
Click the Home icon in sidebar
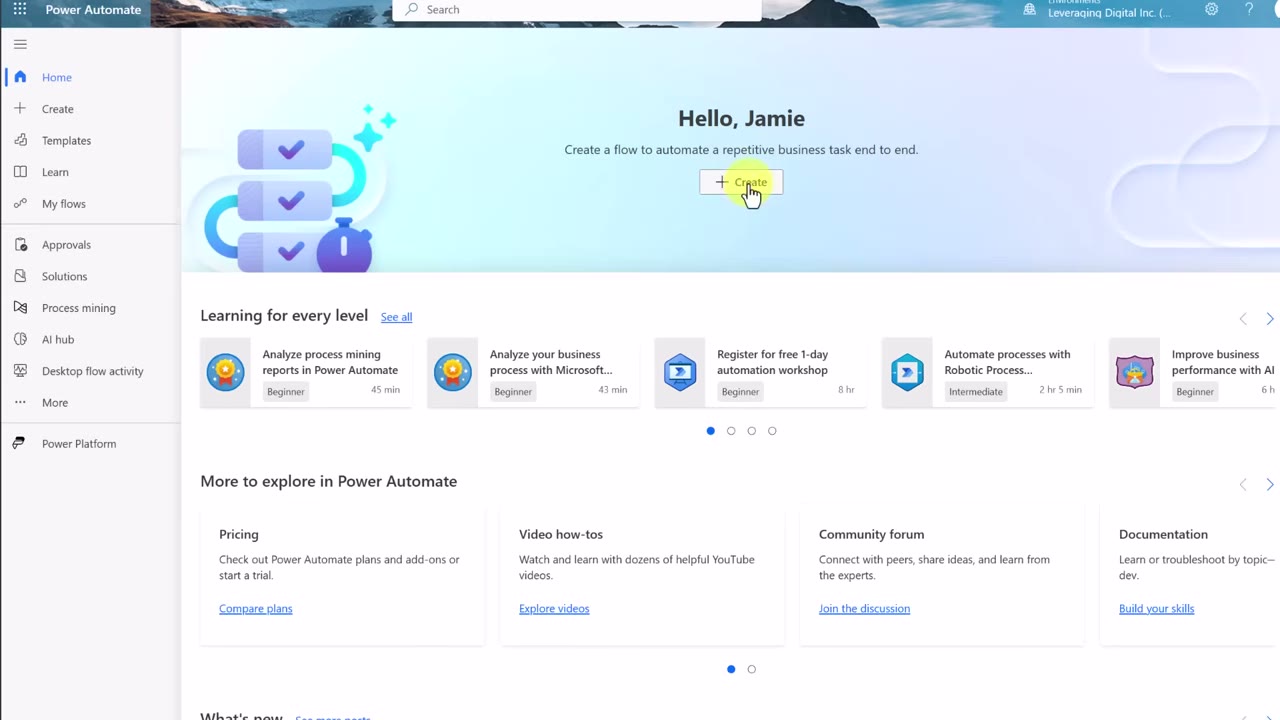click(x=20, y=77)
